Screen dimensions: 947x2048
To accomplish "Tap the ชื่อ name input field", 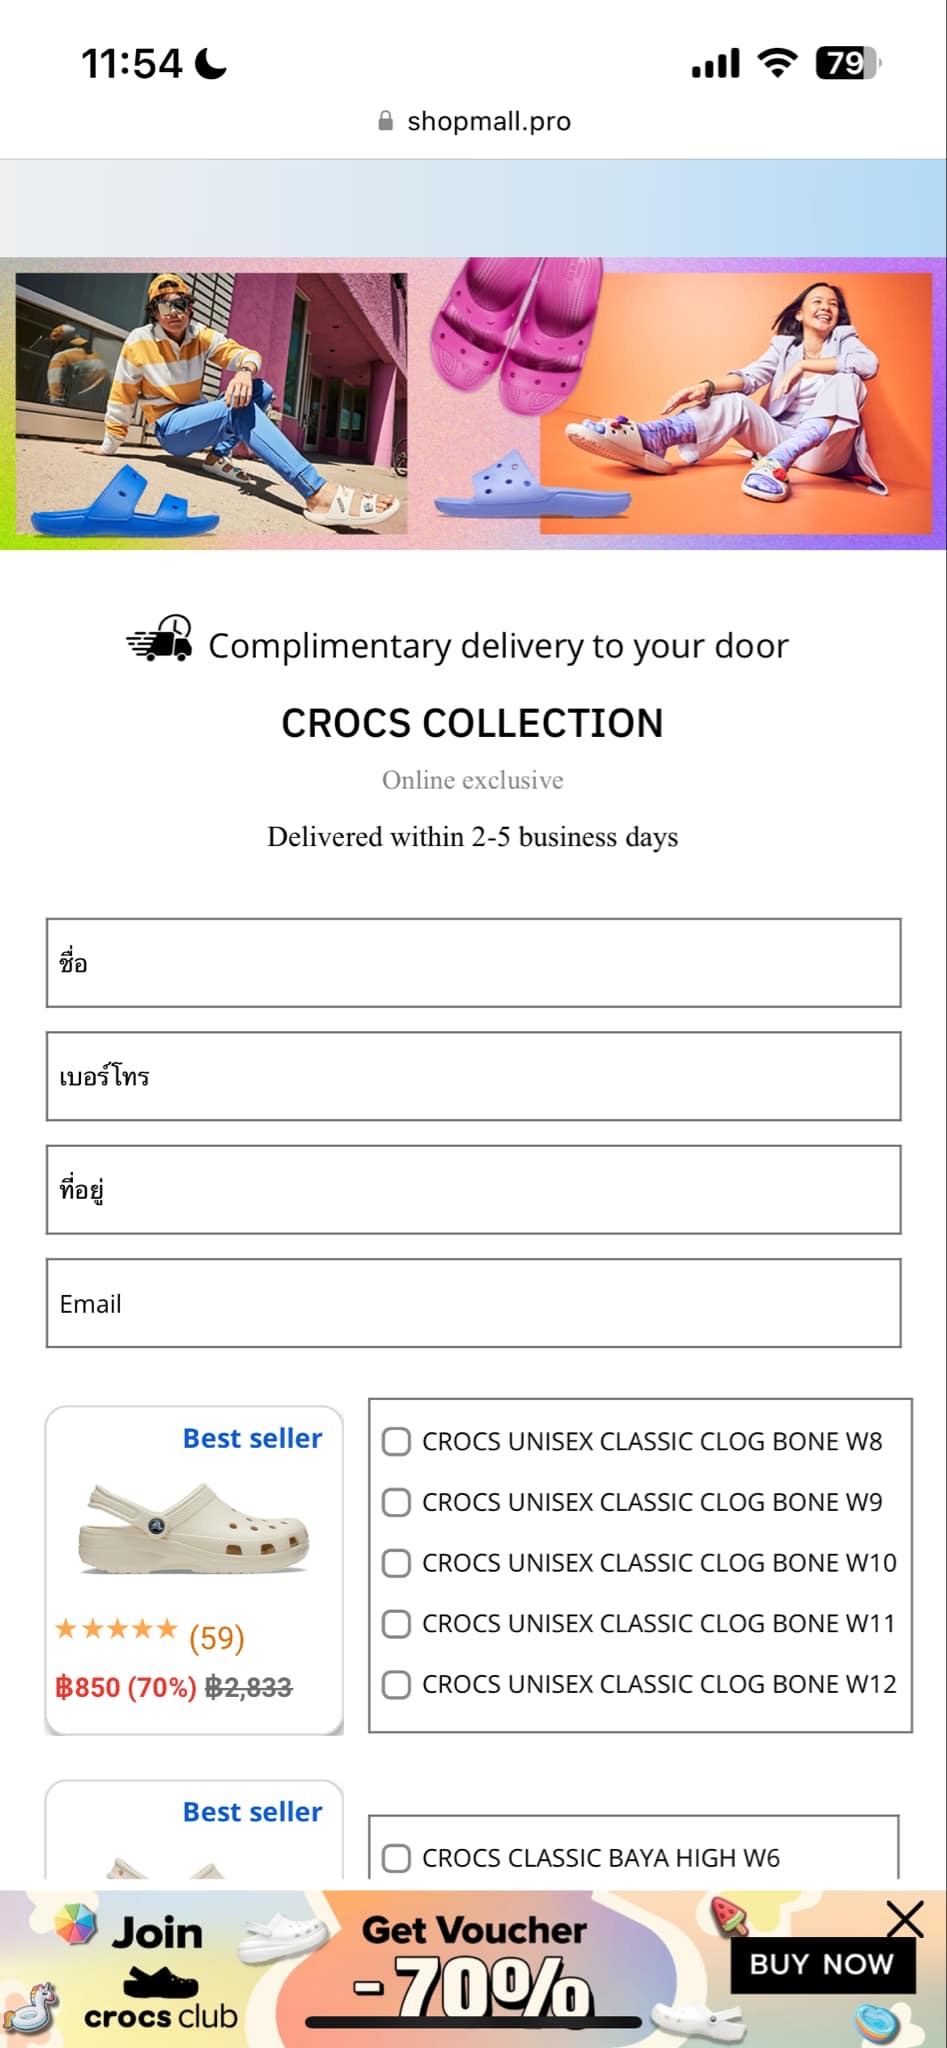I will click(473, 962).
